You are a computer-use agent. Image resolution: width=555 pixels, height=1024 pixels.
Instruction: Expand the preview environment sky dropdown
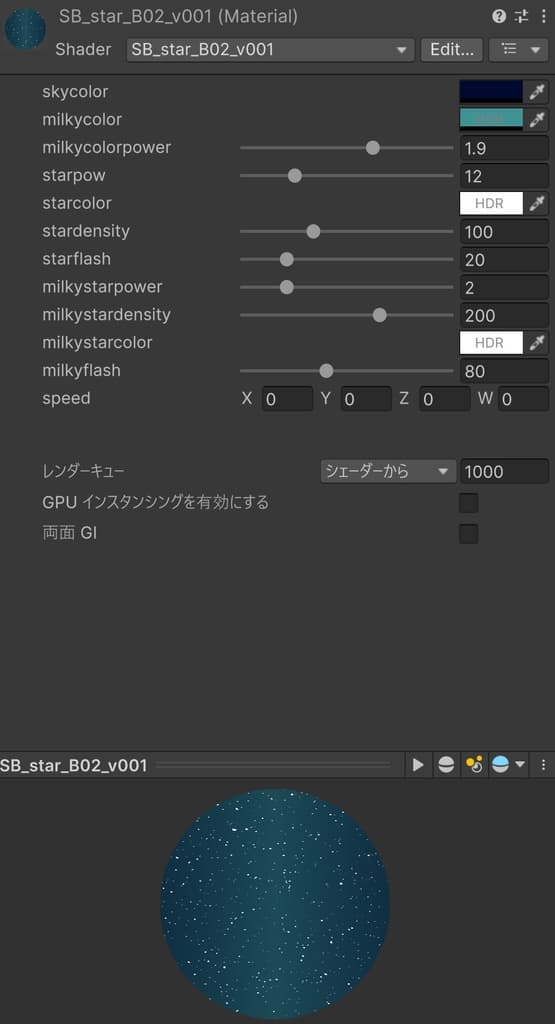click(x=508, y=764)
